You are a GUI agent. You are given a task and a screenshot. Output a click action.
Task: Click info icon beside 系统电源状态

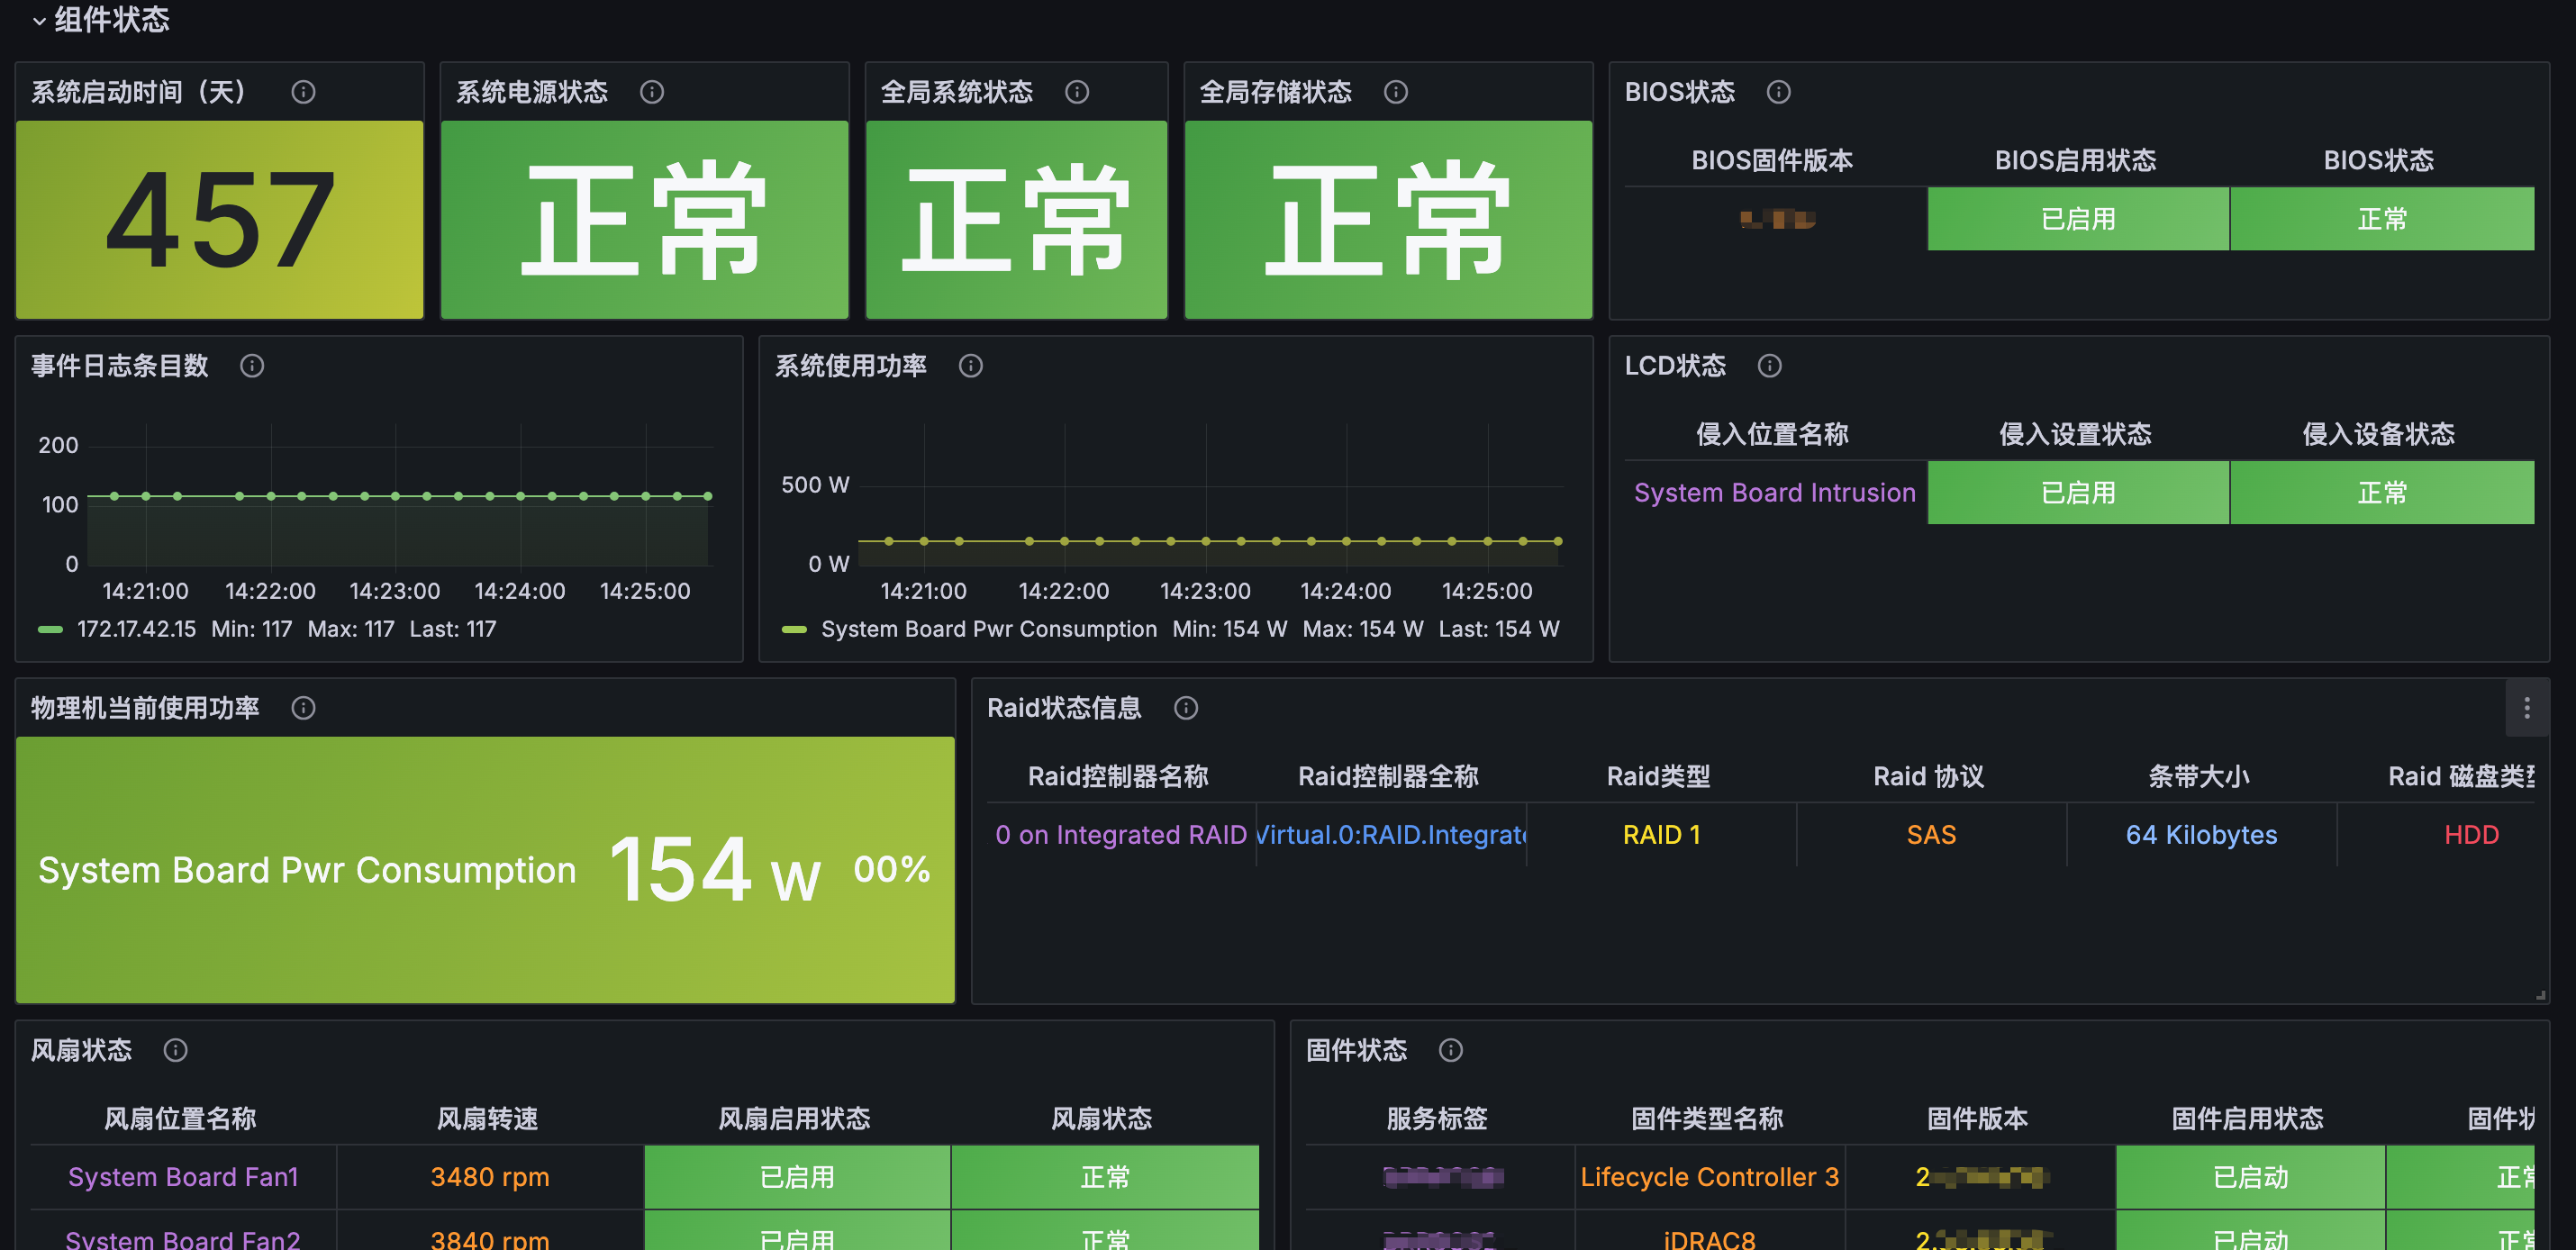click(x=652, y=92)
